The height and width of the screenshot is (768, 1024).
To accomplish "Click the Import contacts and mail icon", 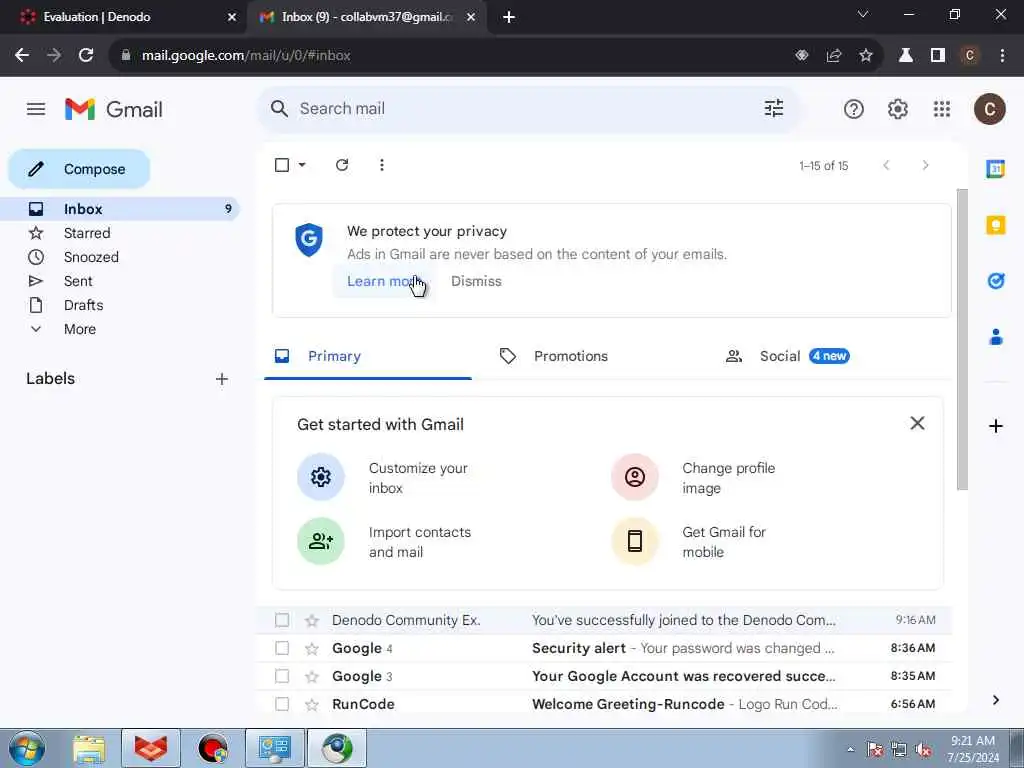I will 321,541.
